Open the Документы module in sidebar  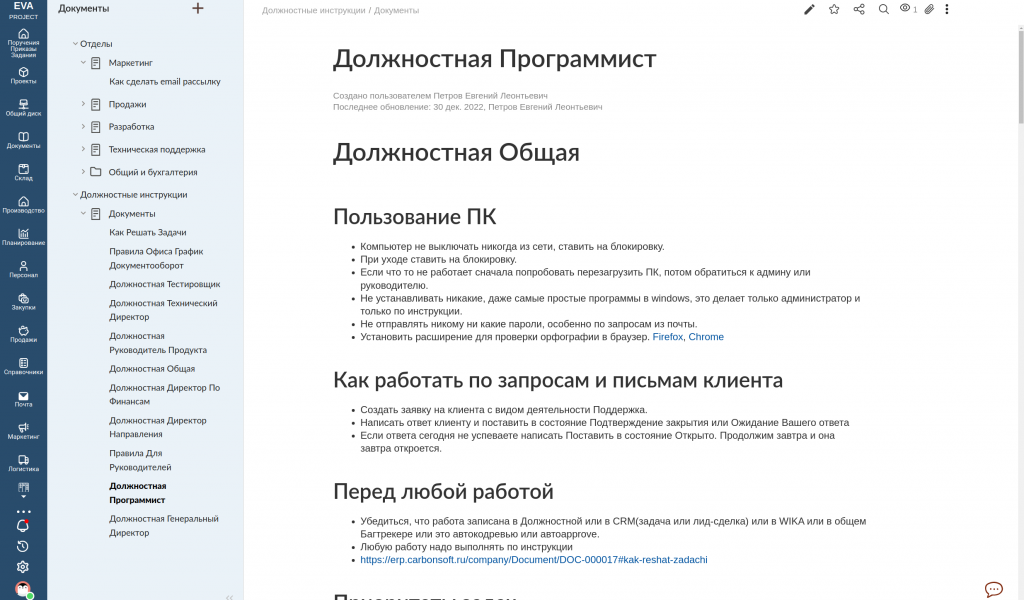[x=24, y=140]
